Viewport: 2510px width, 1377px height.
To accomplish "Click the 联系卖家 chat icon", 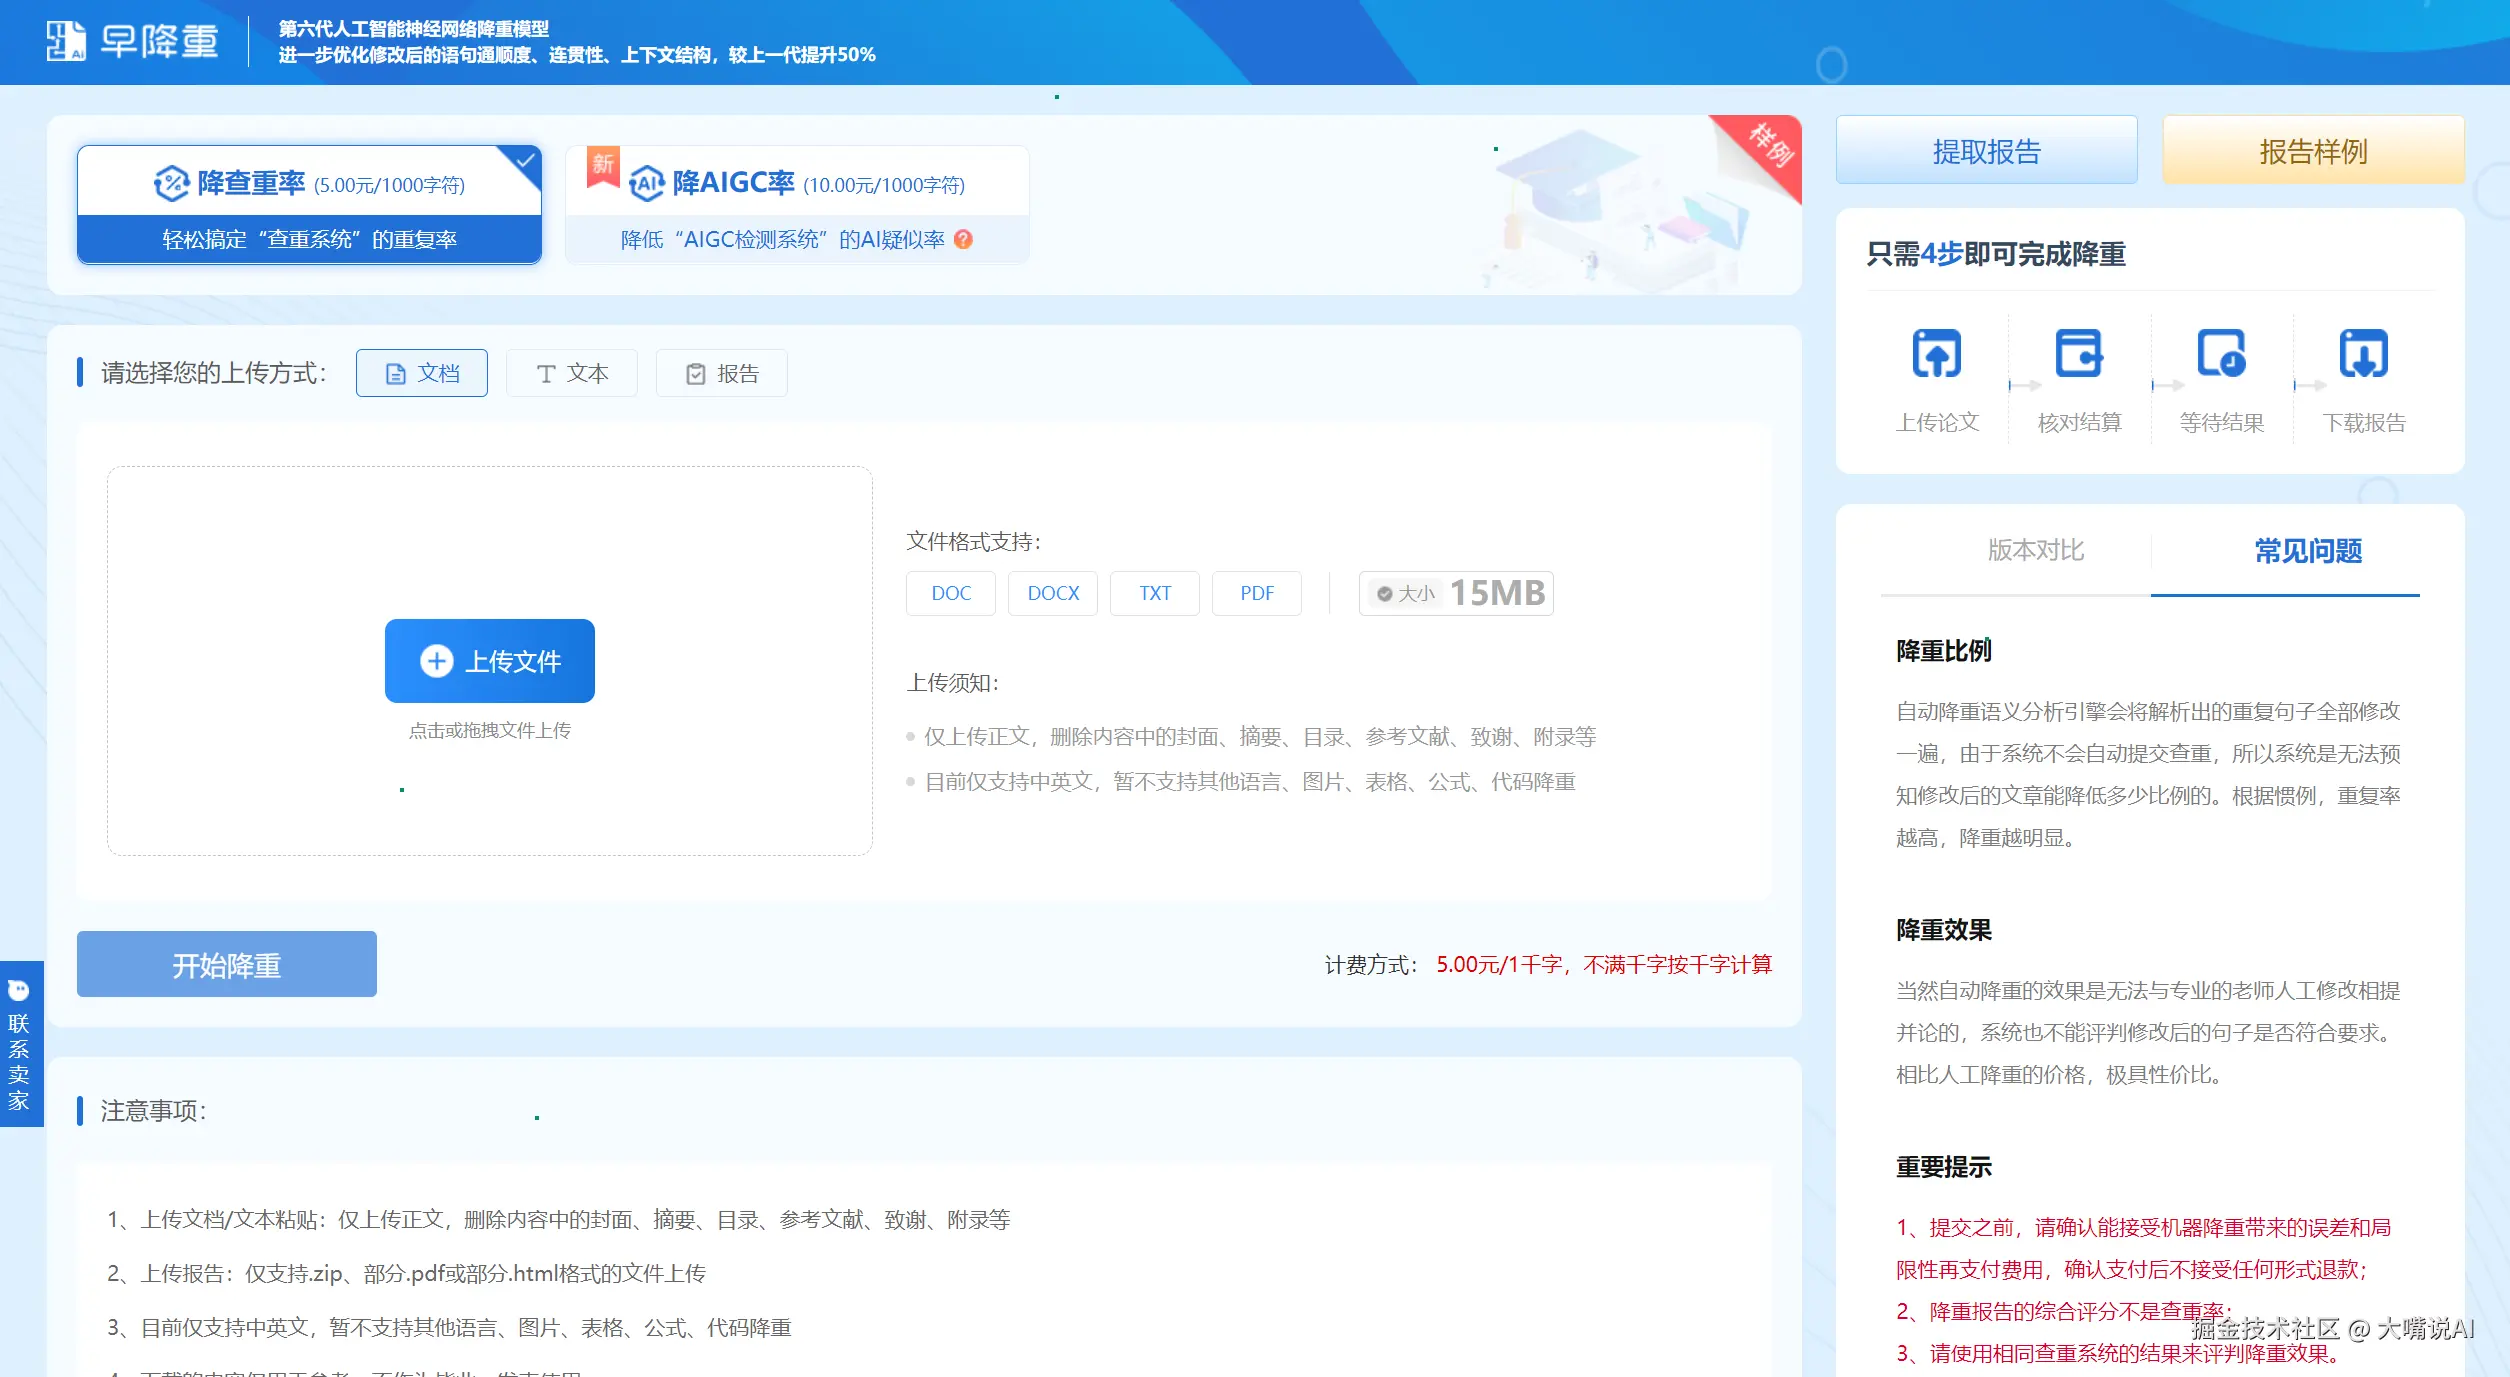I will click(19, 990).
